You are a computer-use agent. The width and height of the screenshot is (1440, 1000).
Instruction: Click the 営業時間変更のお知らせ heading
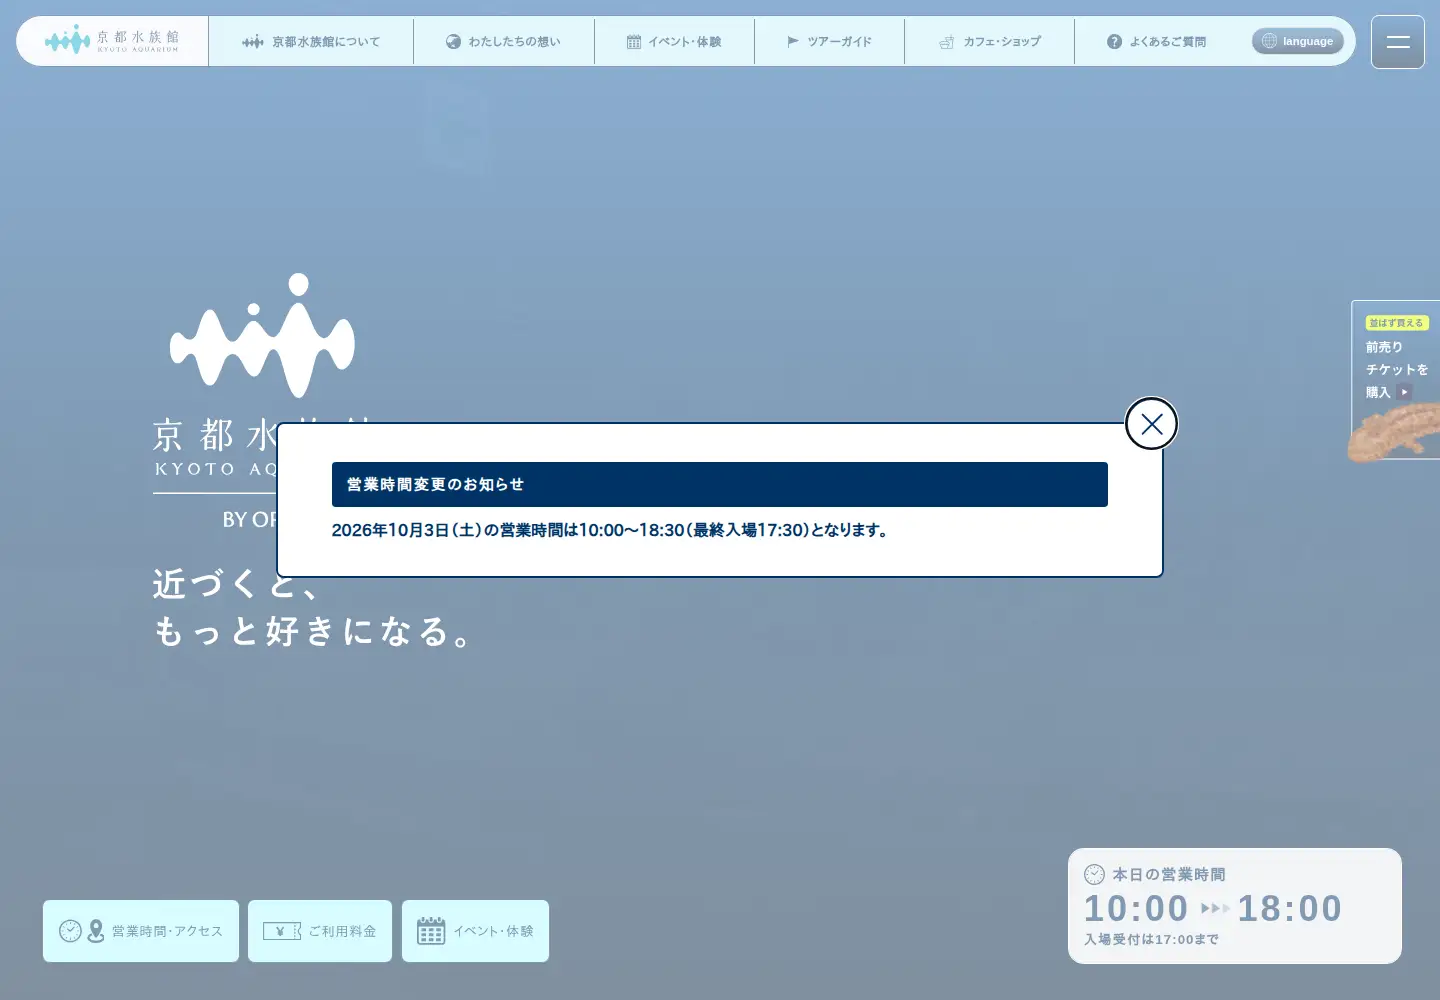tap(720, 484)
